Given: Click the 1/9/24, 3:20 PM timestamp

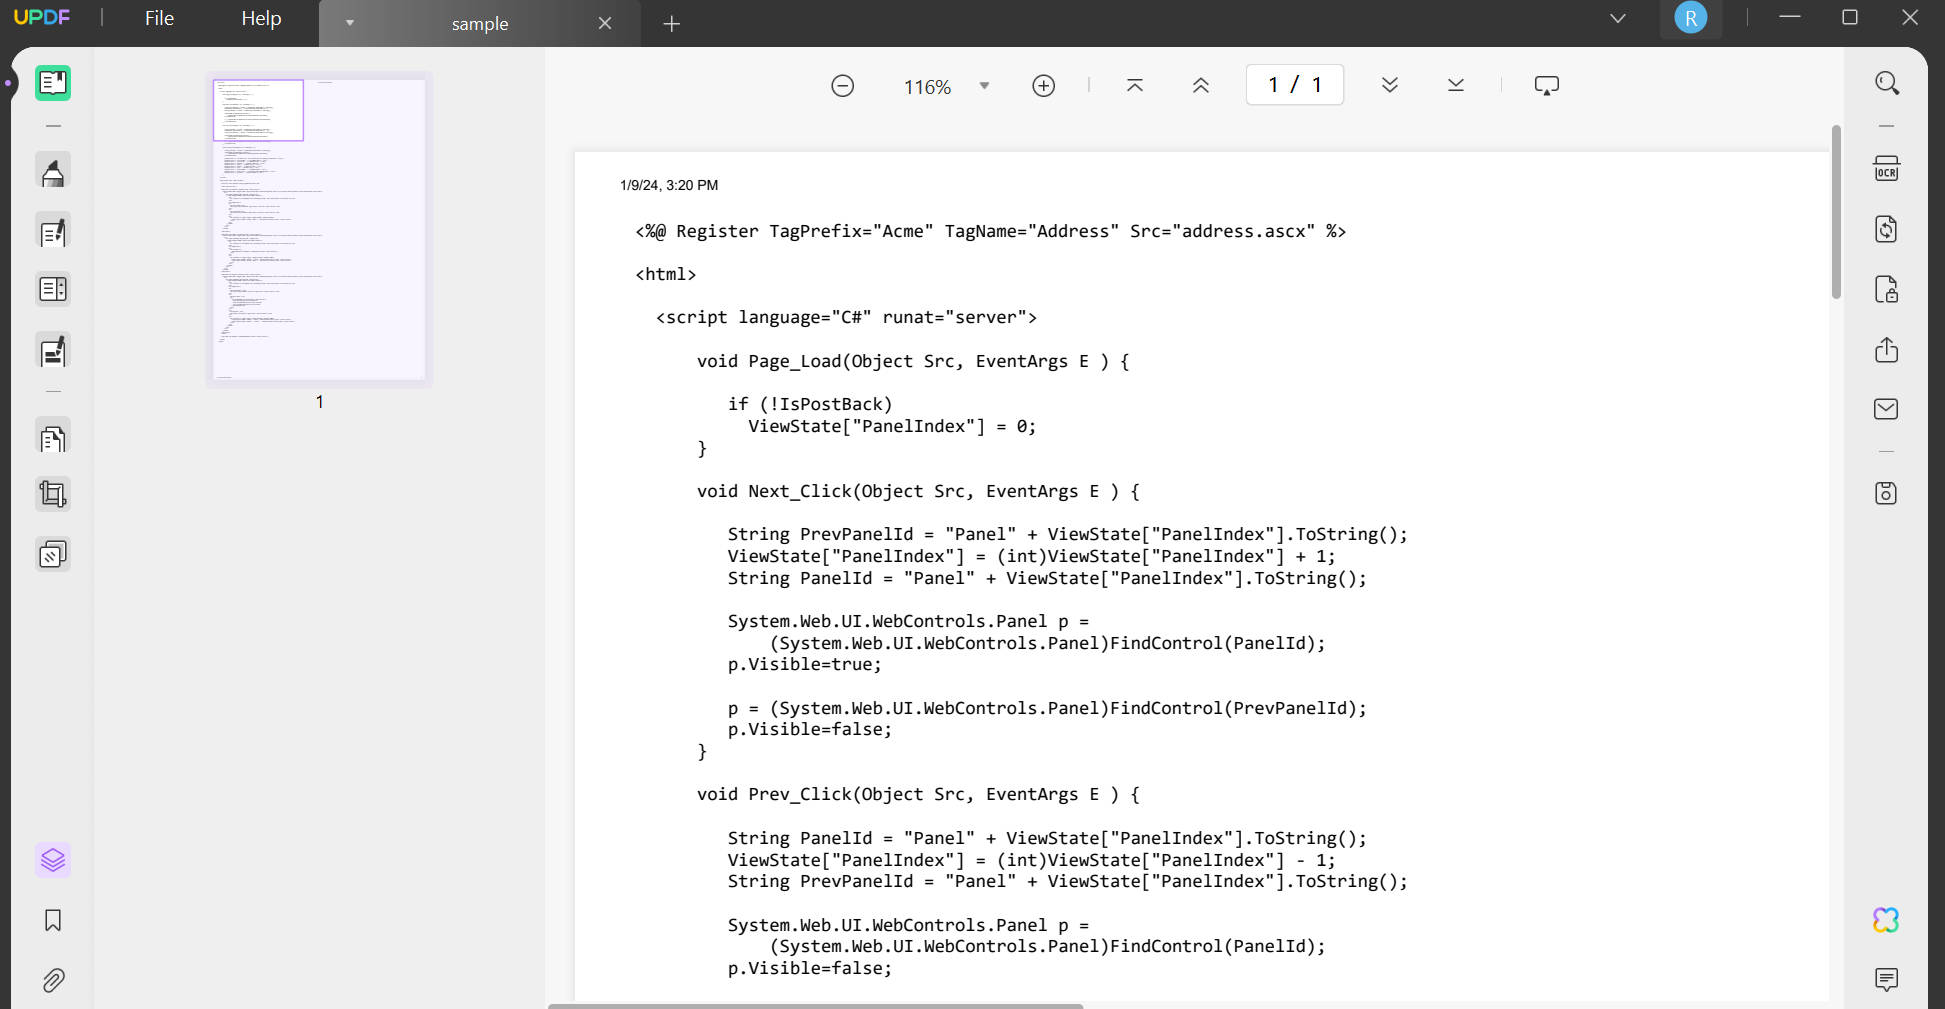Looking at the screenshot, I should click(x=669, y=185).
